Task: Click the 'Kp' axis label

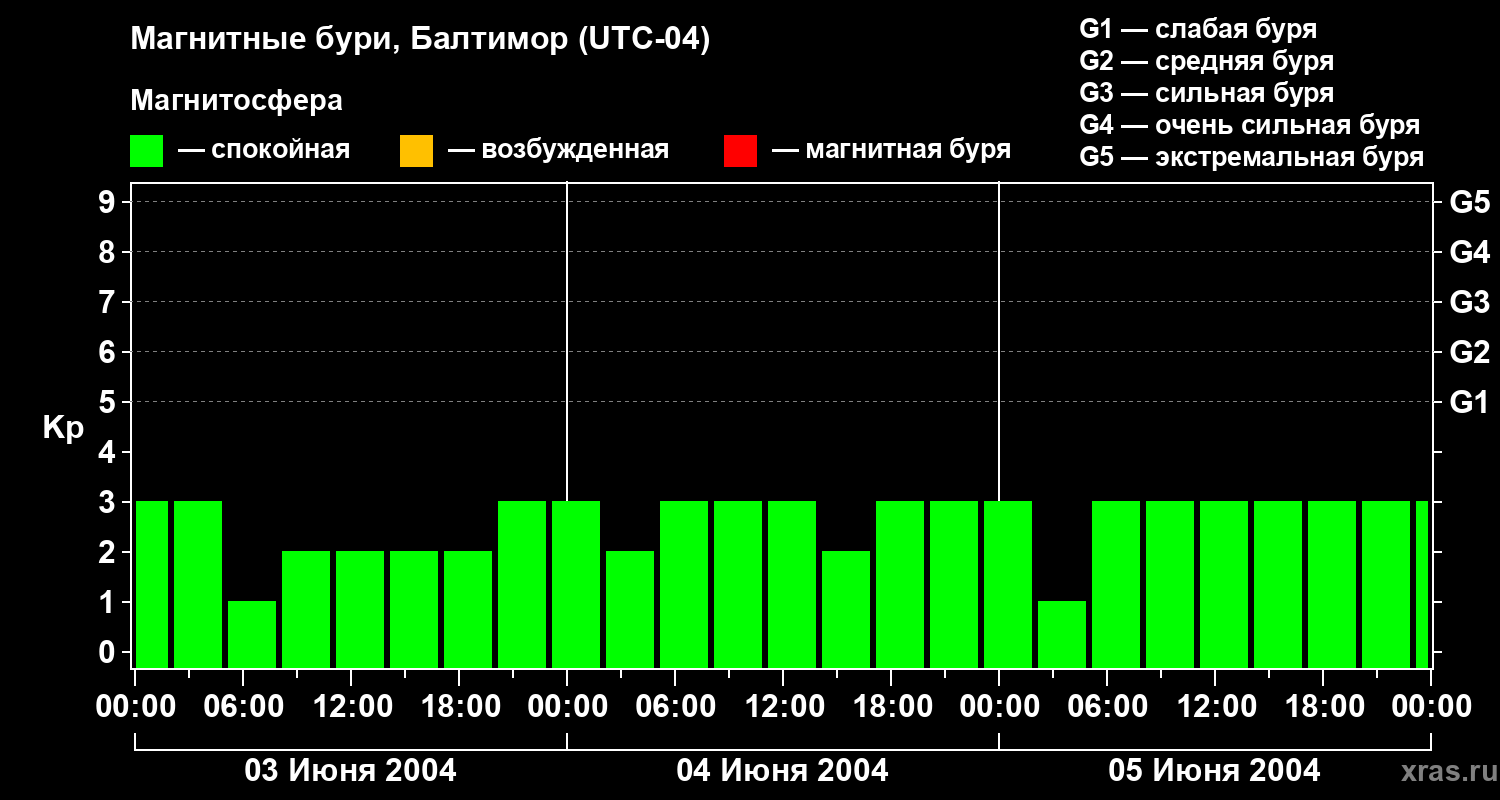Action: click(x=64, y=429)
